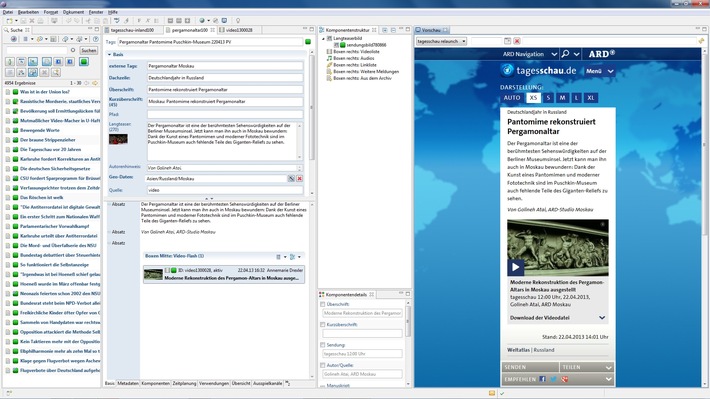Click the Facebook icon in Empfehlen bar
Screen dimensions: 710x399
[542, 379]
